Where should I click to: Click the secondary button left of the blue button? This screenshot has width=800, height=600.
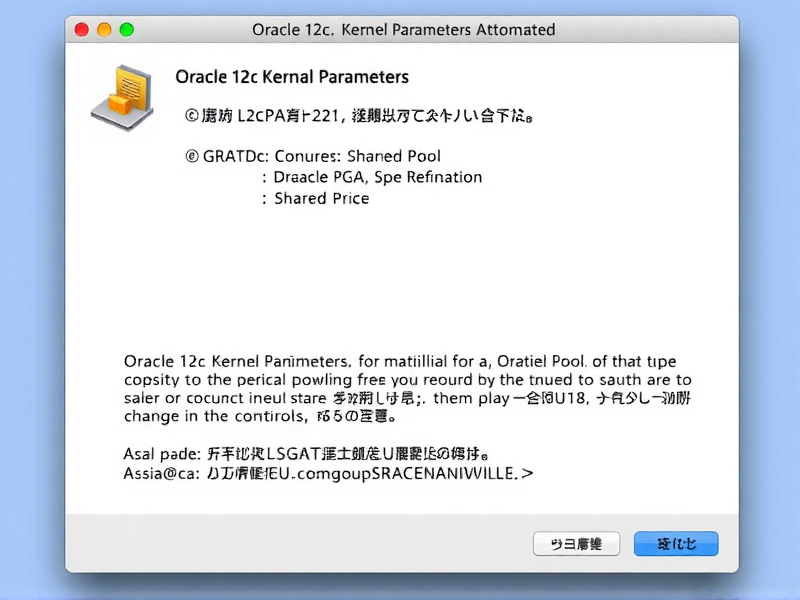coord(577,543)
